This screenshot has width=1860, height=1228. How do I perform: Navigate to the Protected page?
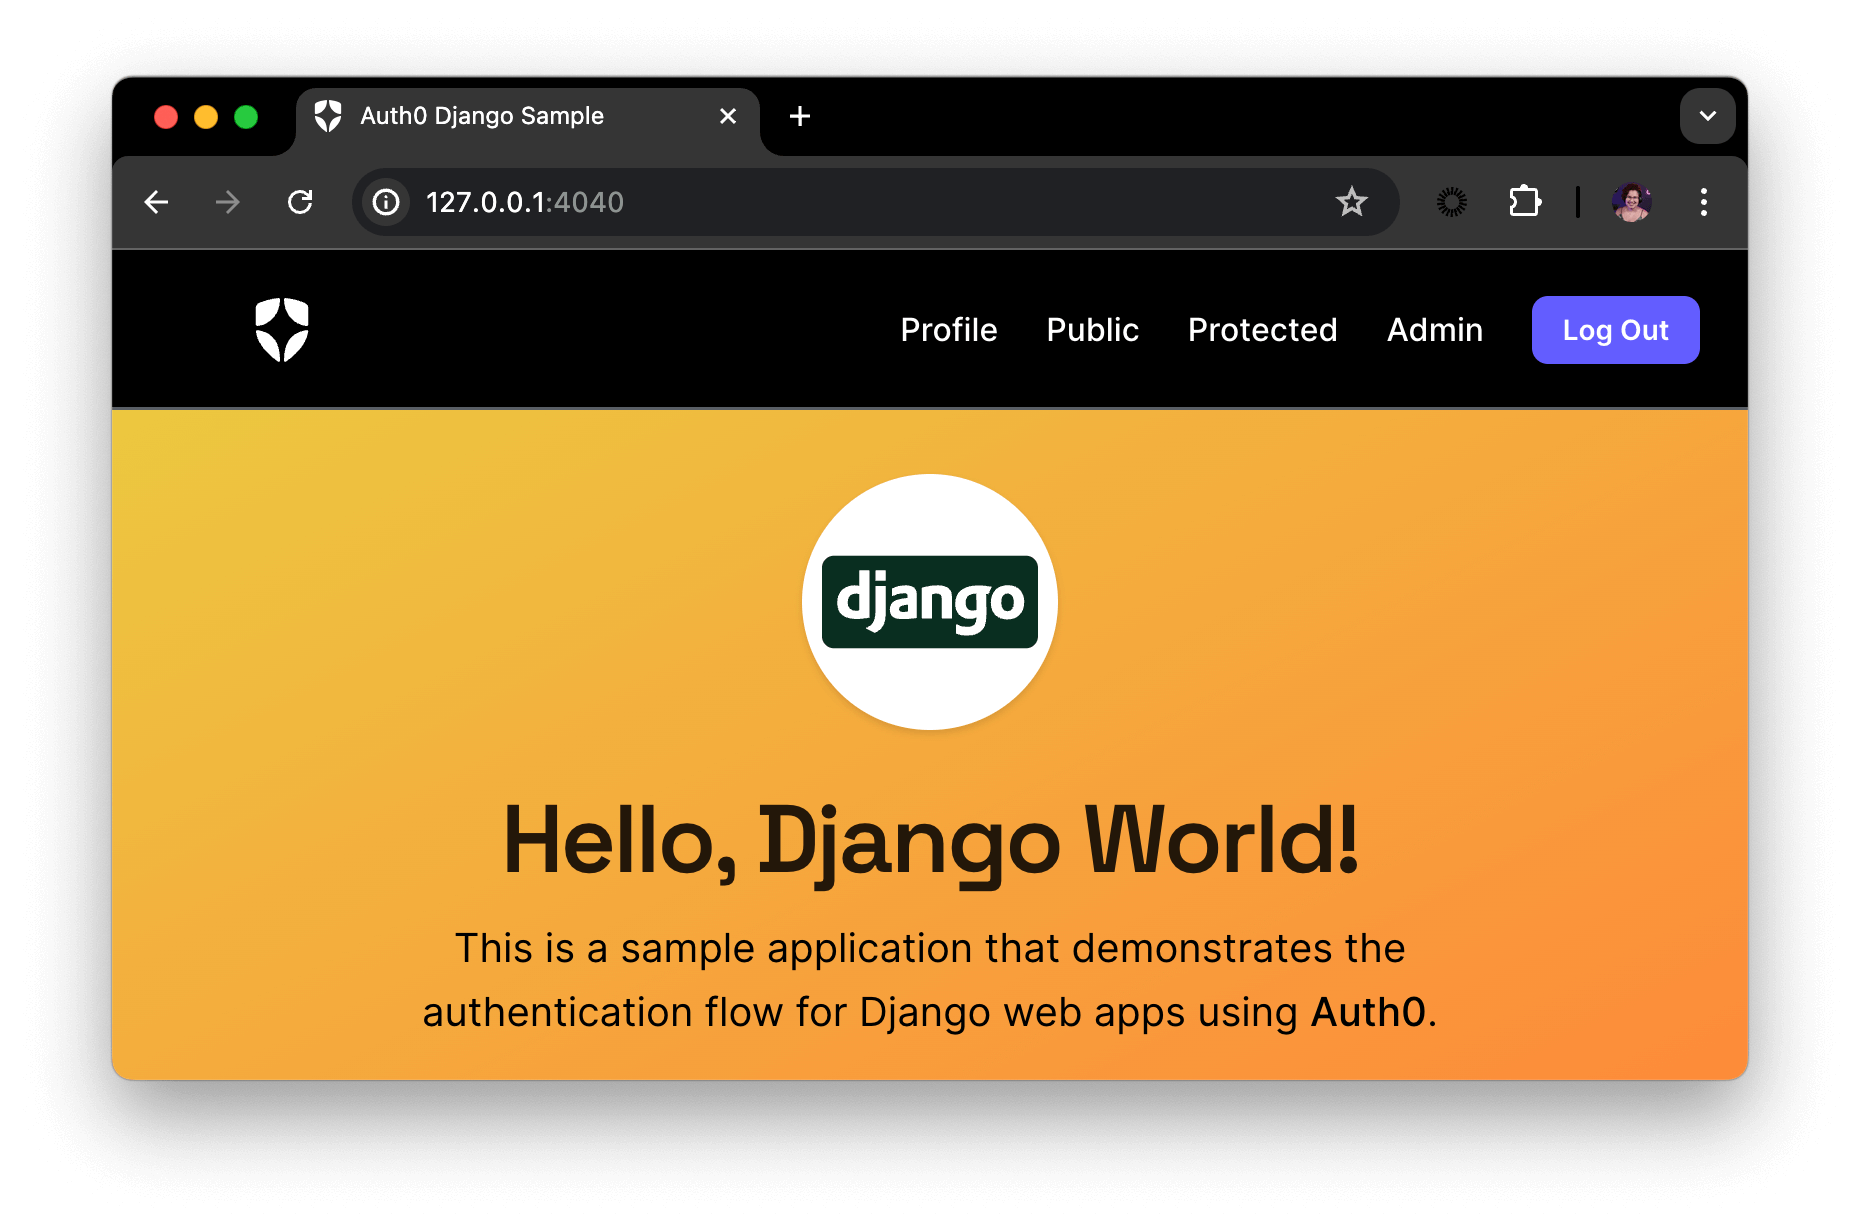(x=1262, y=329)
